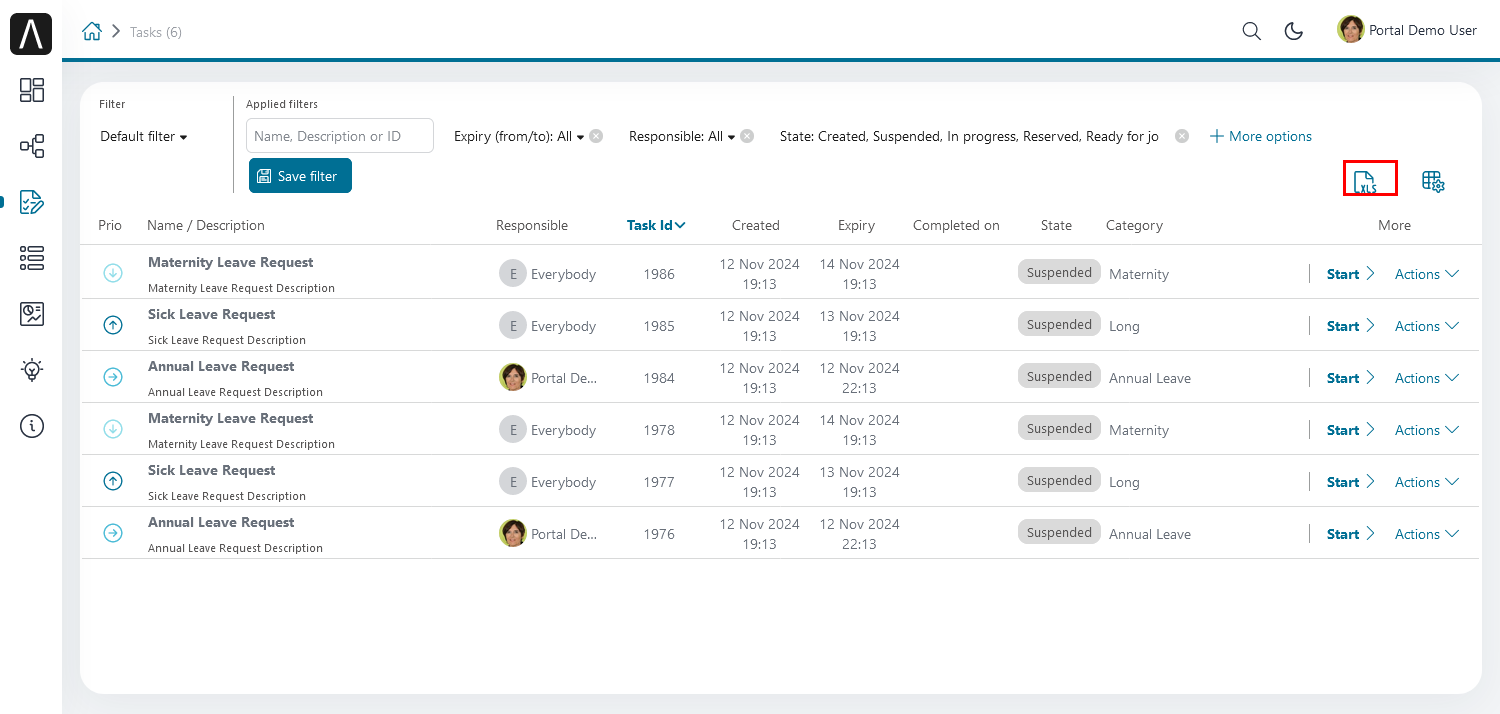Click the Completed on column header

coord(956,225)
